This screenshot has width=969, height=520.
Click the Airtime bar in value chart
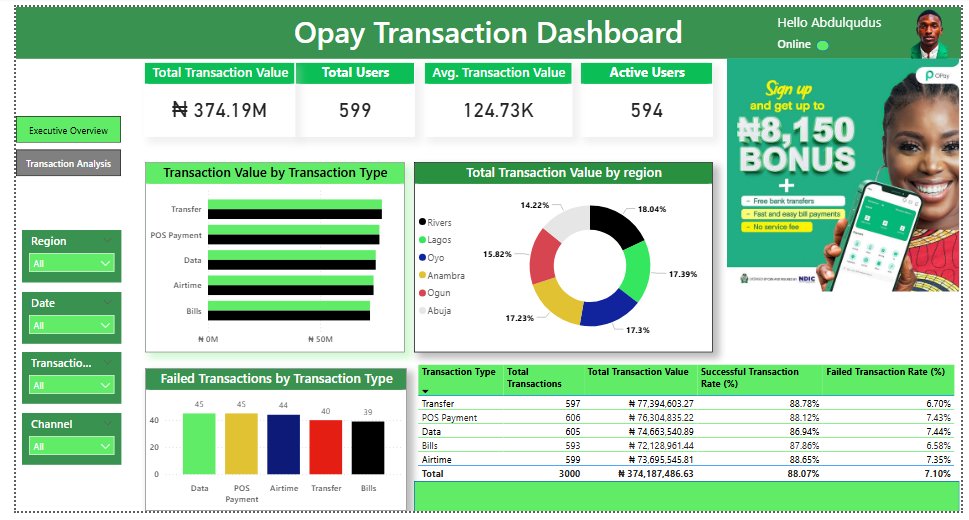click(290, 285)
